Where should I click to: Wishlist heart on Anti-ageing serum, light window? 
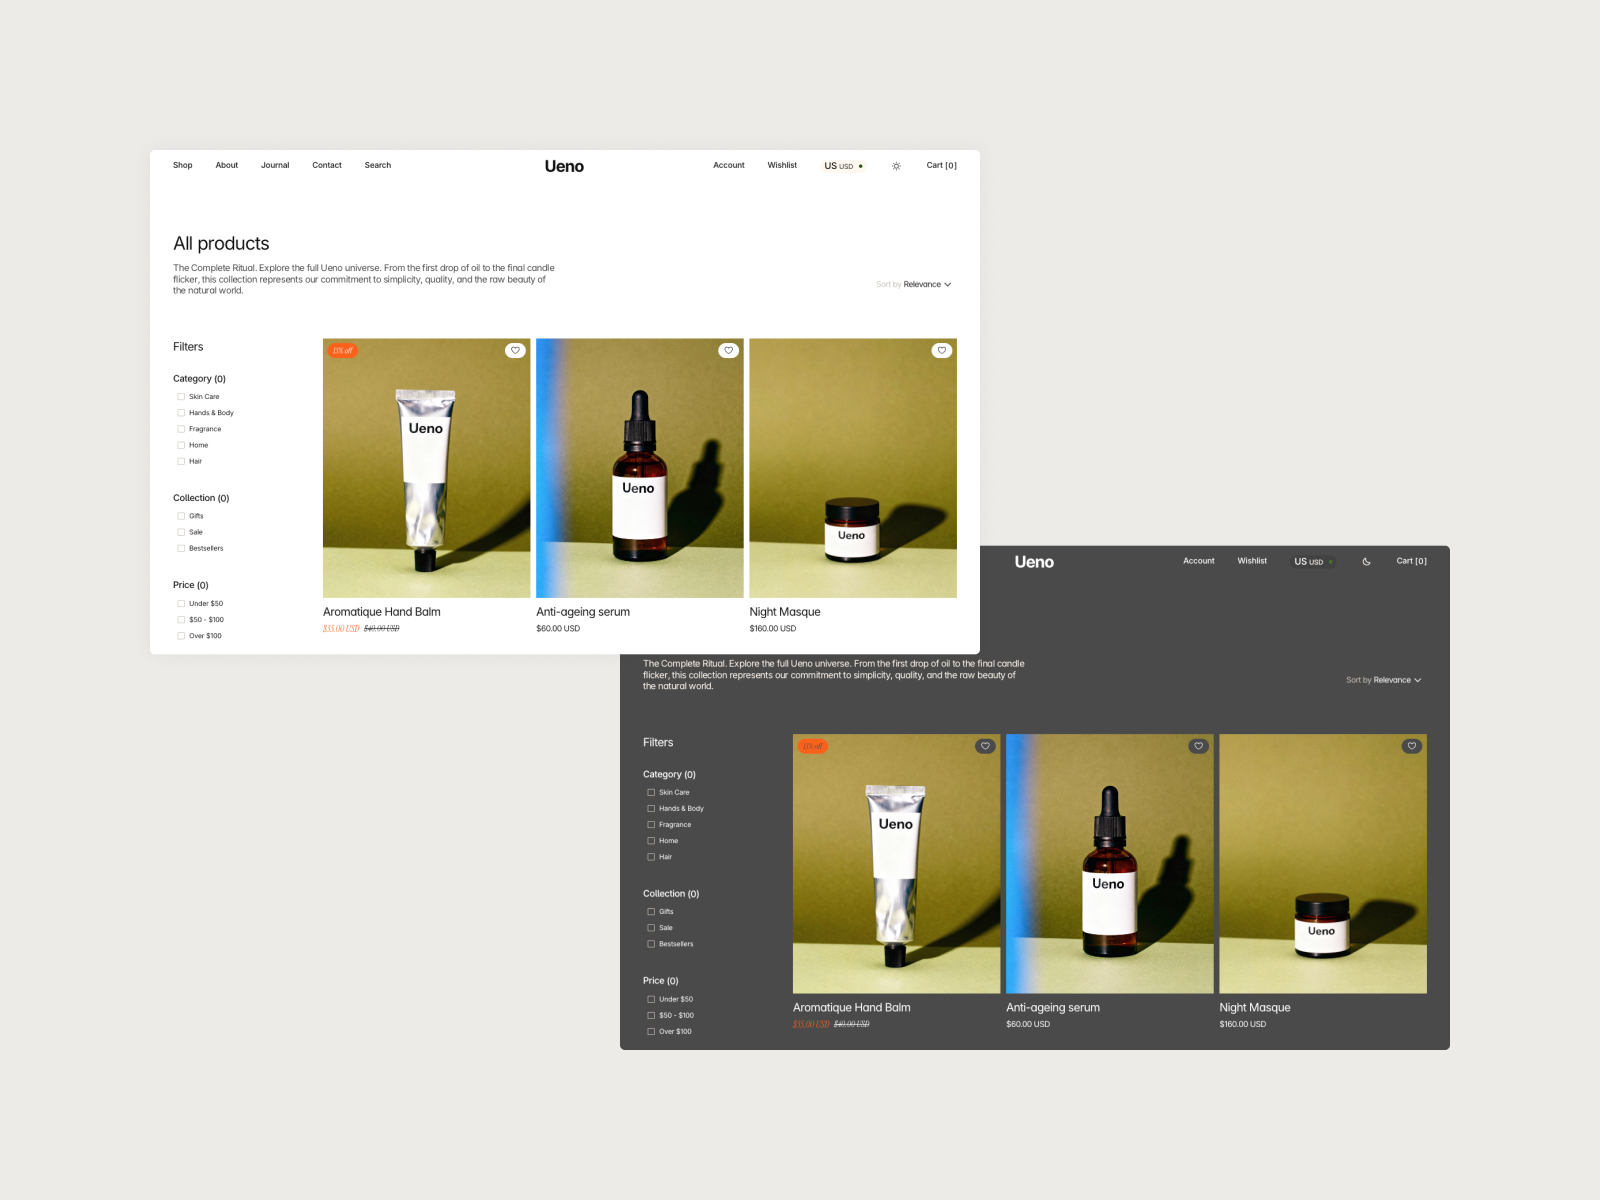click(x=729, y=351)
